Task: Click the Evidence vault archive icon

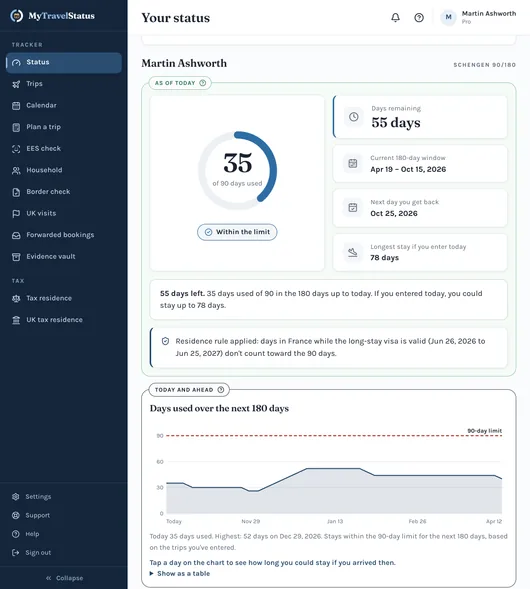Action: [x=16, y=257]
